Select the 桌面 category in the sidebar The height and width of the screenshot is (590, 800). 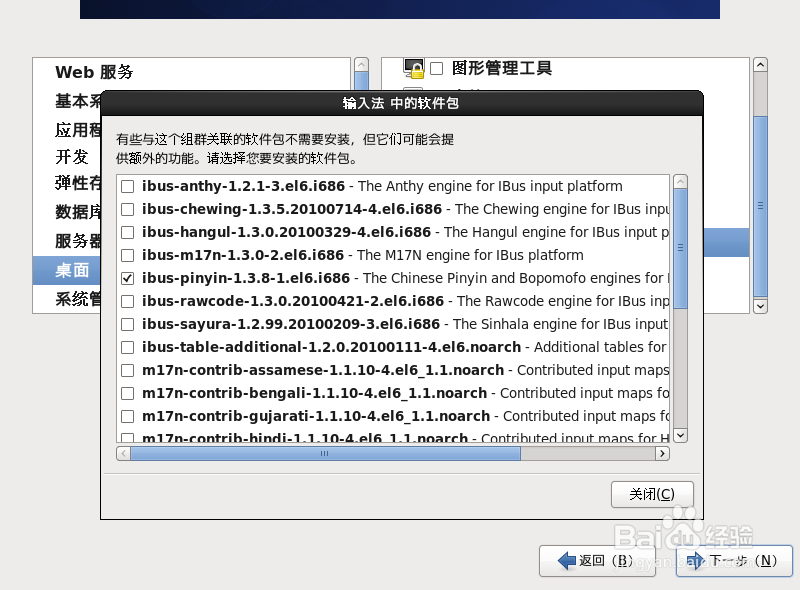tap(72, 270)
